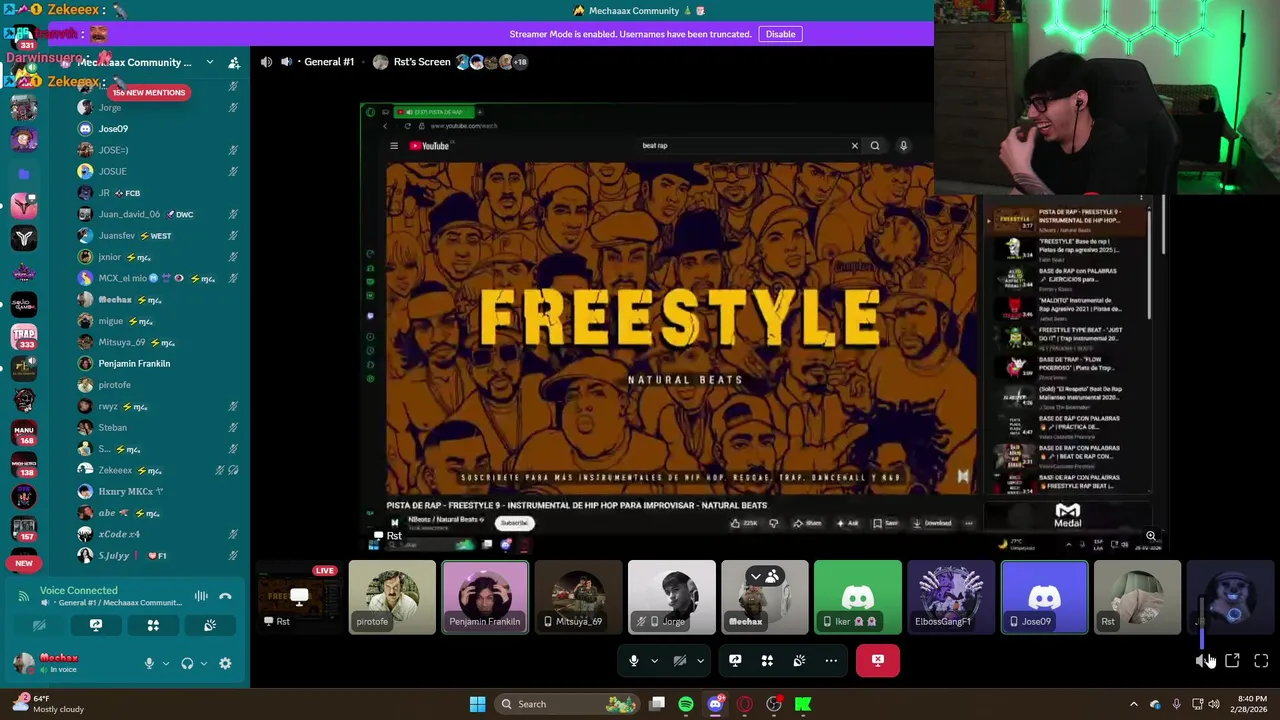Expand the Mechaaax Community server dropdown
This screenshot has width=1280, height=720.
(209, 62)
